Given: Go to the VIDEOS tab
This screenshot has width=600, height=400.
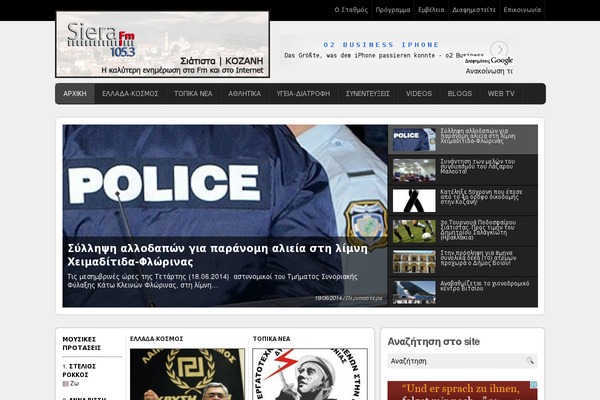Looking at the screenshot, I should tap(419, 93).
